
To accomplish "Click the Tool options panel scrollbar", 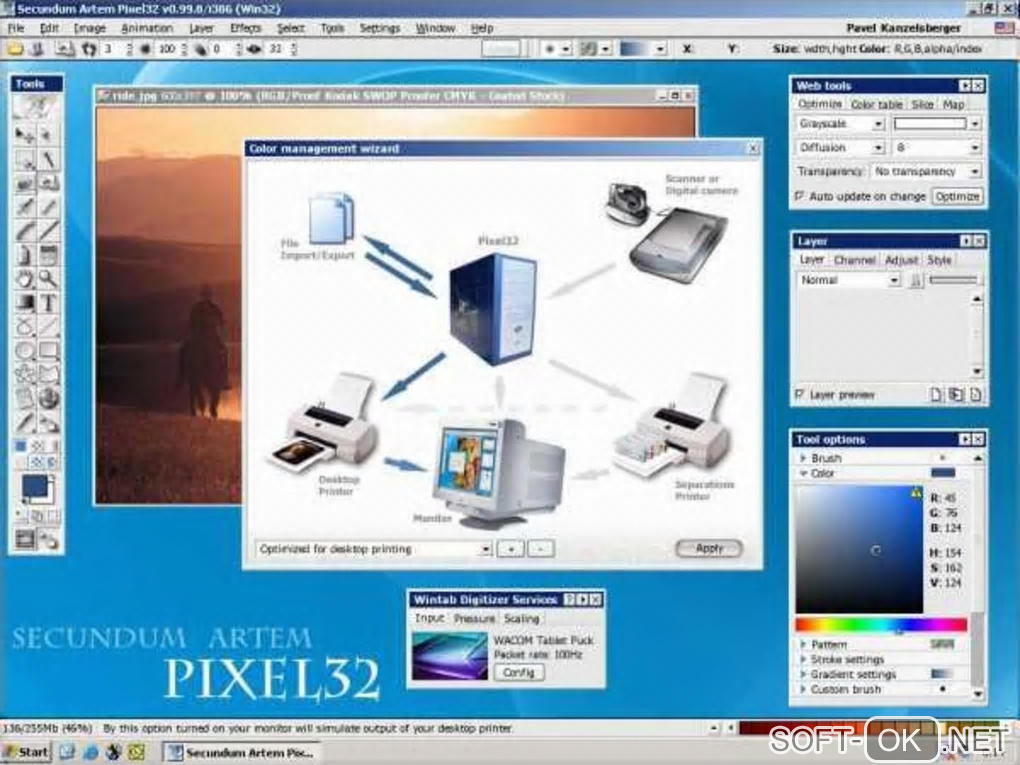I will tap(976, 574).
